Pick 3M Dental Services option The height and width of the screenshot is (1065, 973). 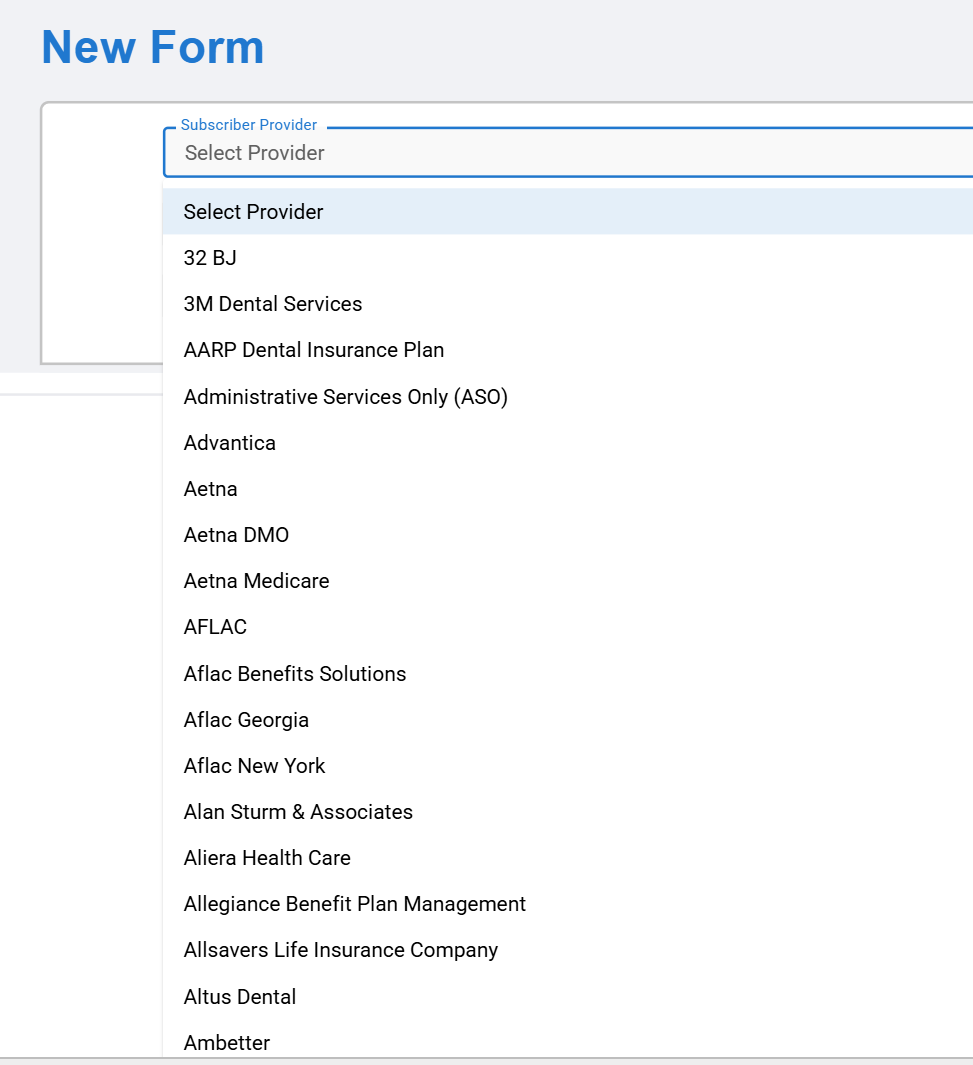(x=273, y=304)
